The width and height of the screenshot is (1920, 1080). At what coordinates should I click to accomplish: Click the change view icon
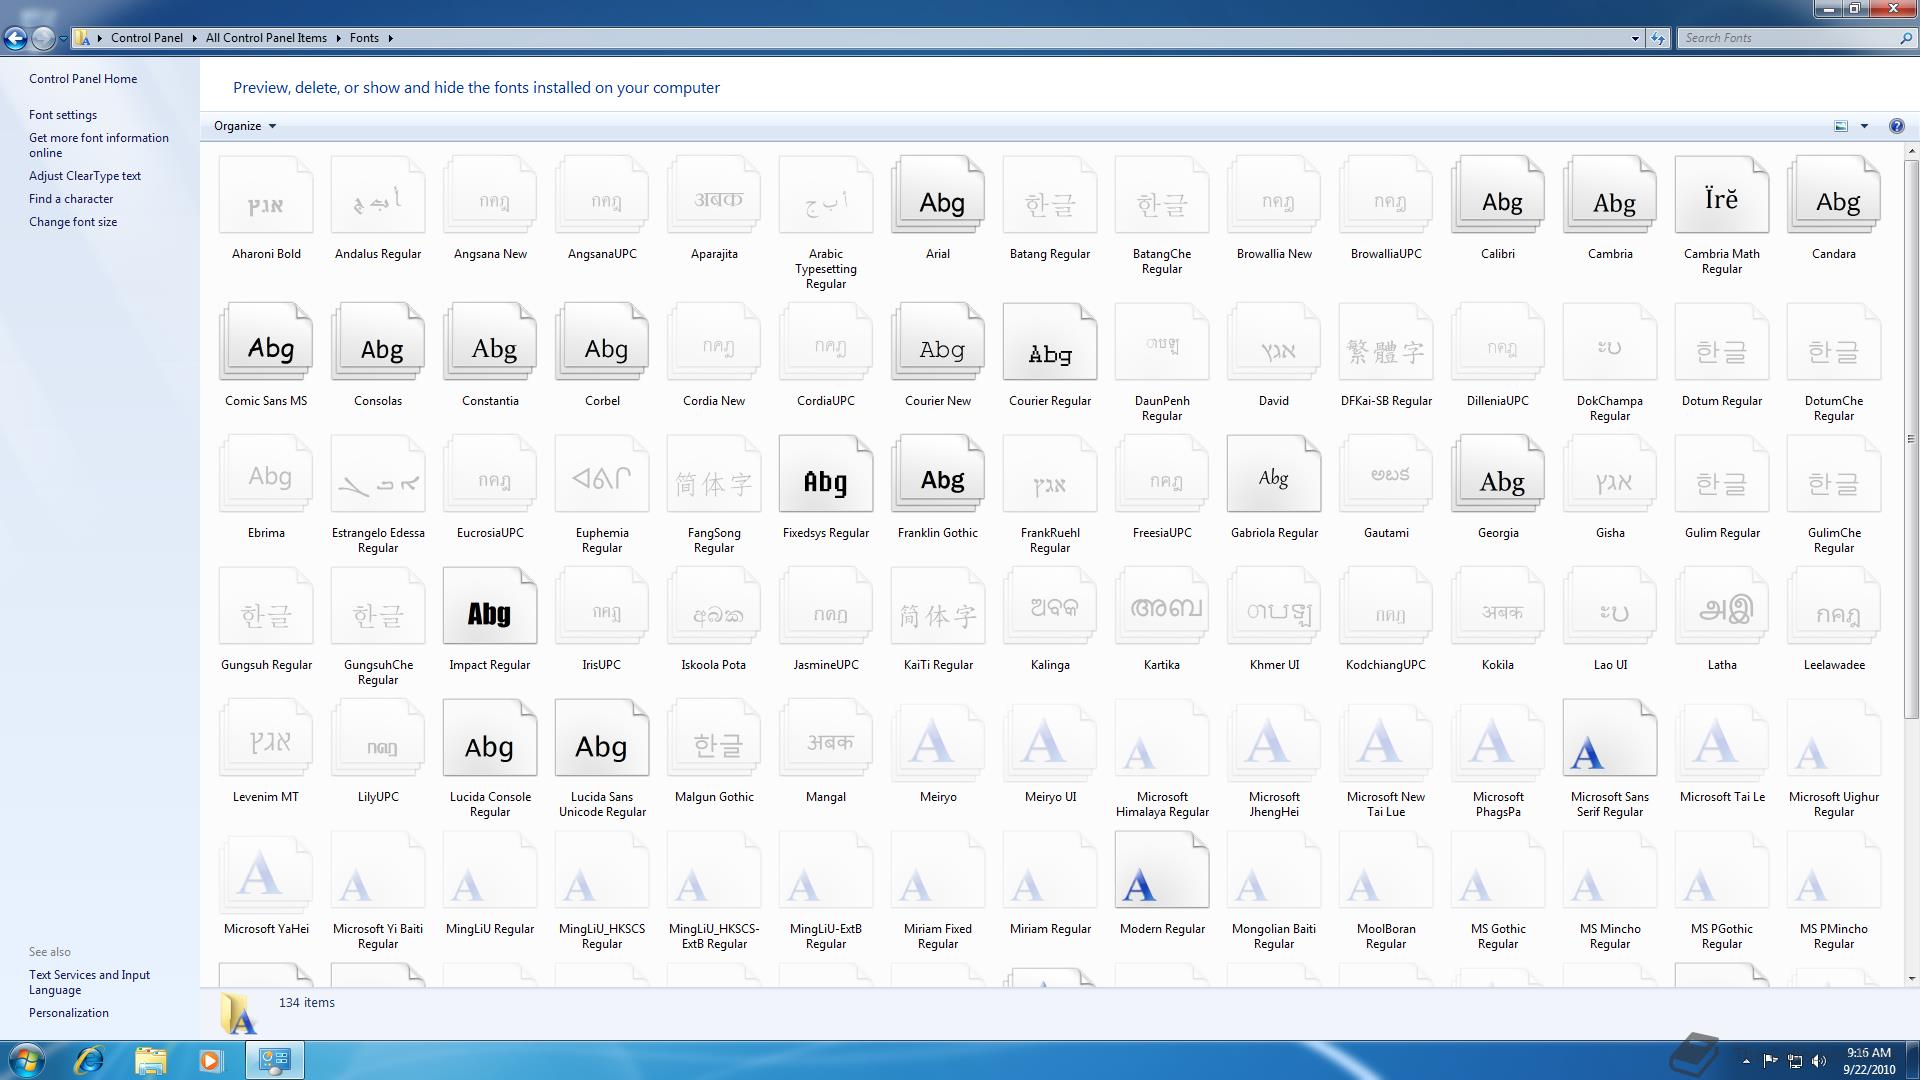pos(1841,126)
